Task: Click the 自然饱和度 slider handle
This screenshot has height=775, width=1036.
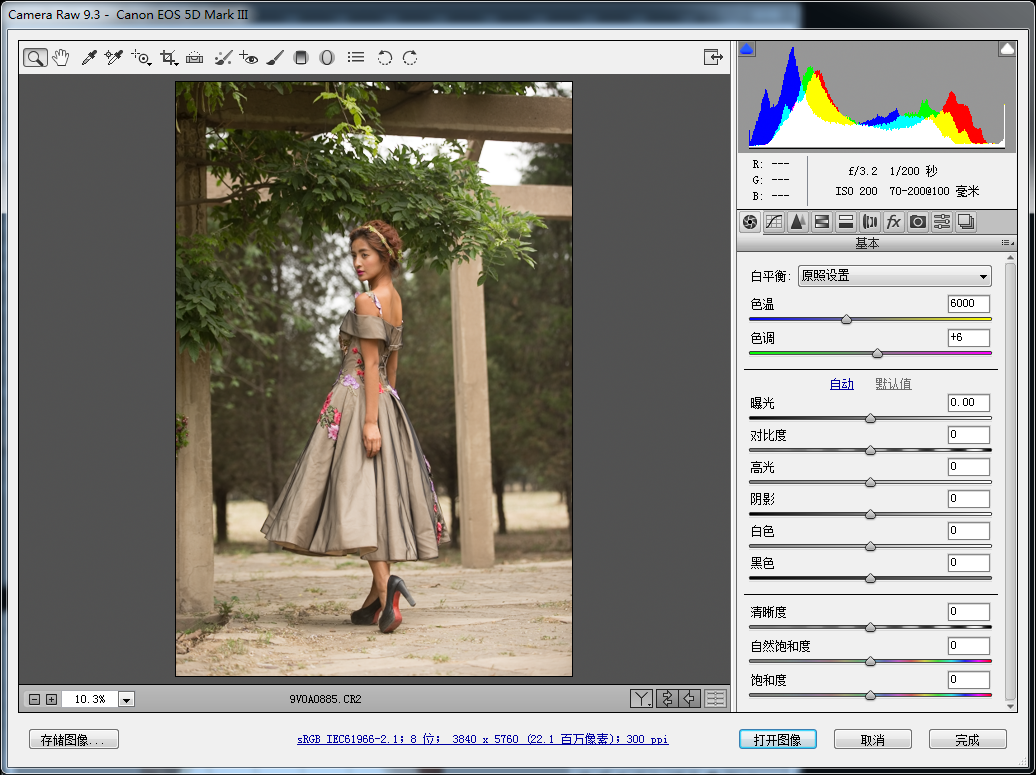Action: point(870,661)
